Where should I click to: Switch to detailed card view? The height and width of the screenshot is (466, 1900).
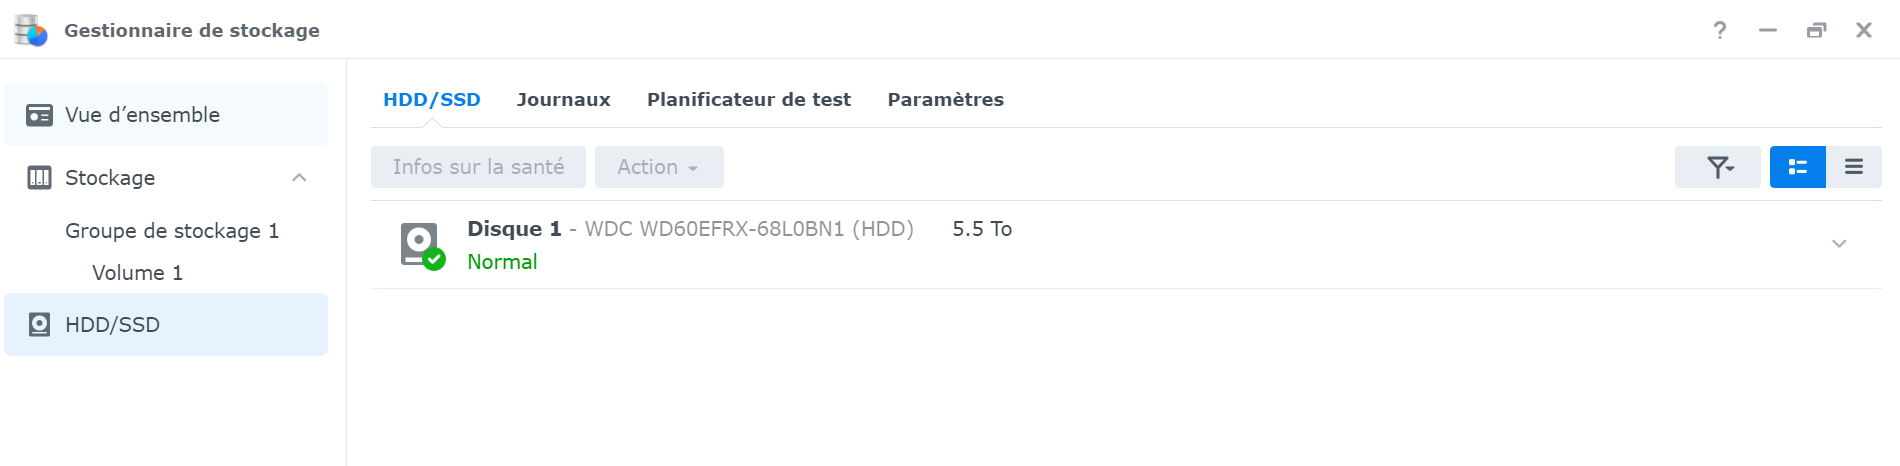[1797, 167]
